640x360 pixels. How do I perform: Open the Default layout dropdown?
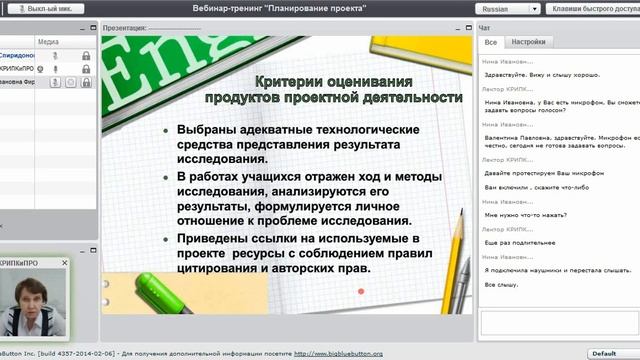pos(613,353)
